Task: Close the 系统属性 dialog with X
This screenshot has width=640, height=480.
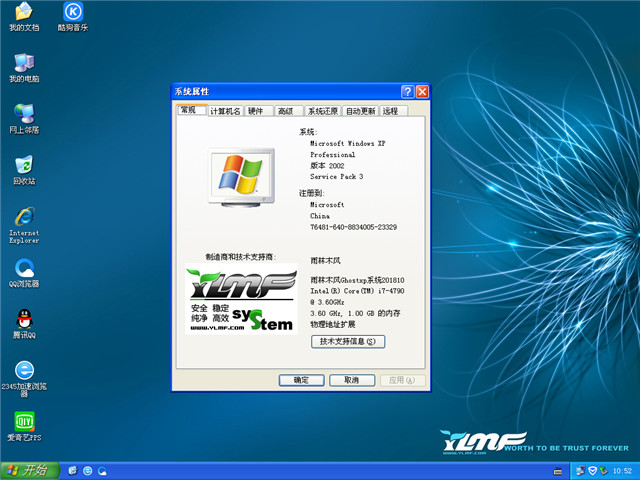Action: point(422,91)
